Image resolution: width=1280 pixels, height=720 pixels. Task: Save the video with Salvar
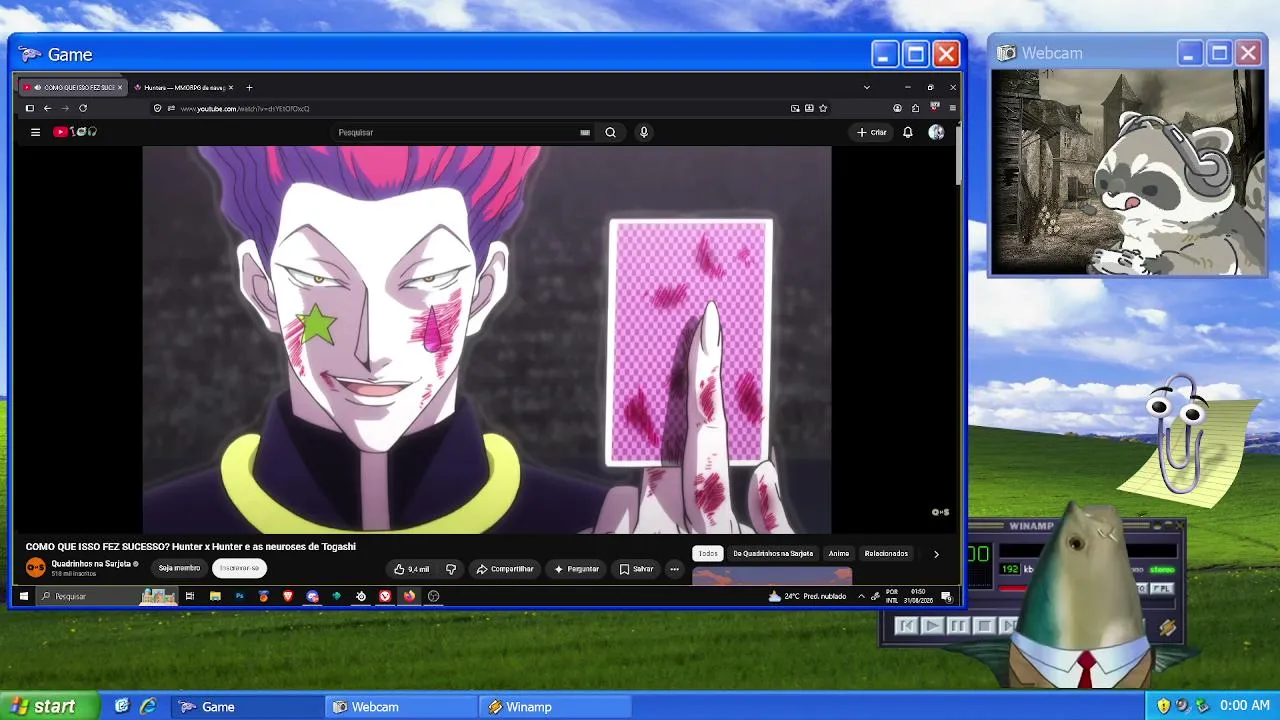(x=636, y=569)
